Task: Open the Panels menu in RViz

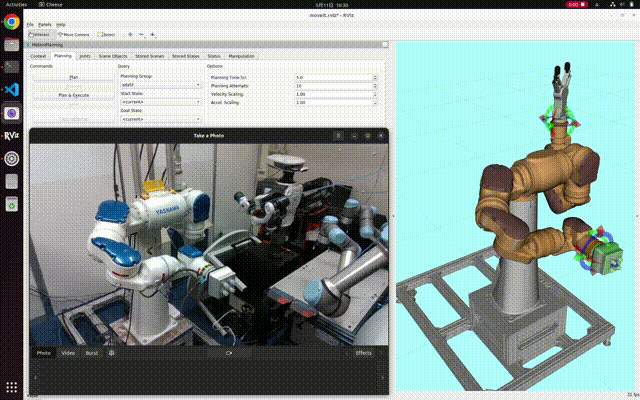Action: pyautogui.click(x=44, y=24)
